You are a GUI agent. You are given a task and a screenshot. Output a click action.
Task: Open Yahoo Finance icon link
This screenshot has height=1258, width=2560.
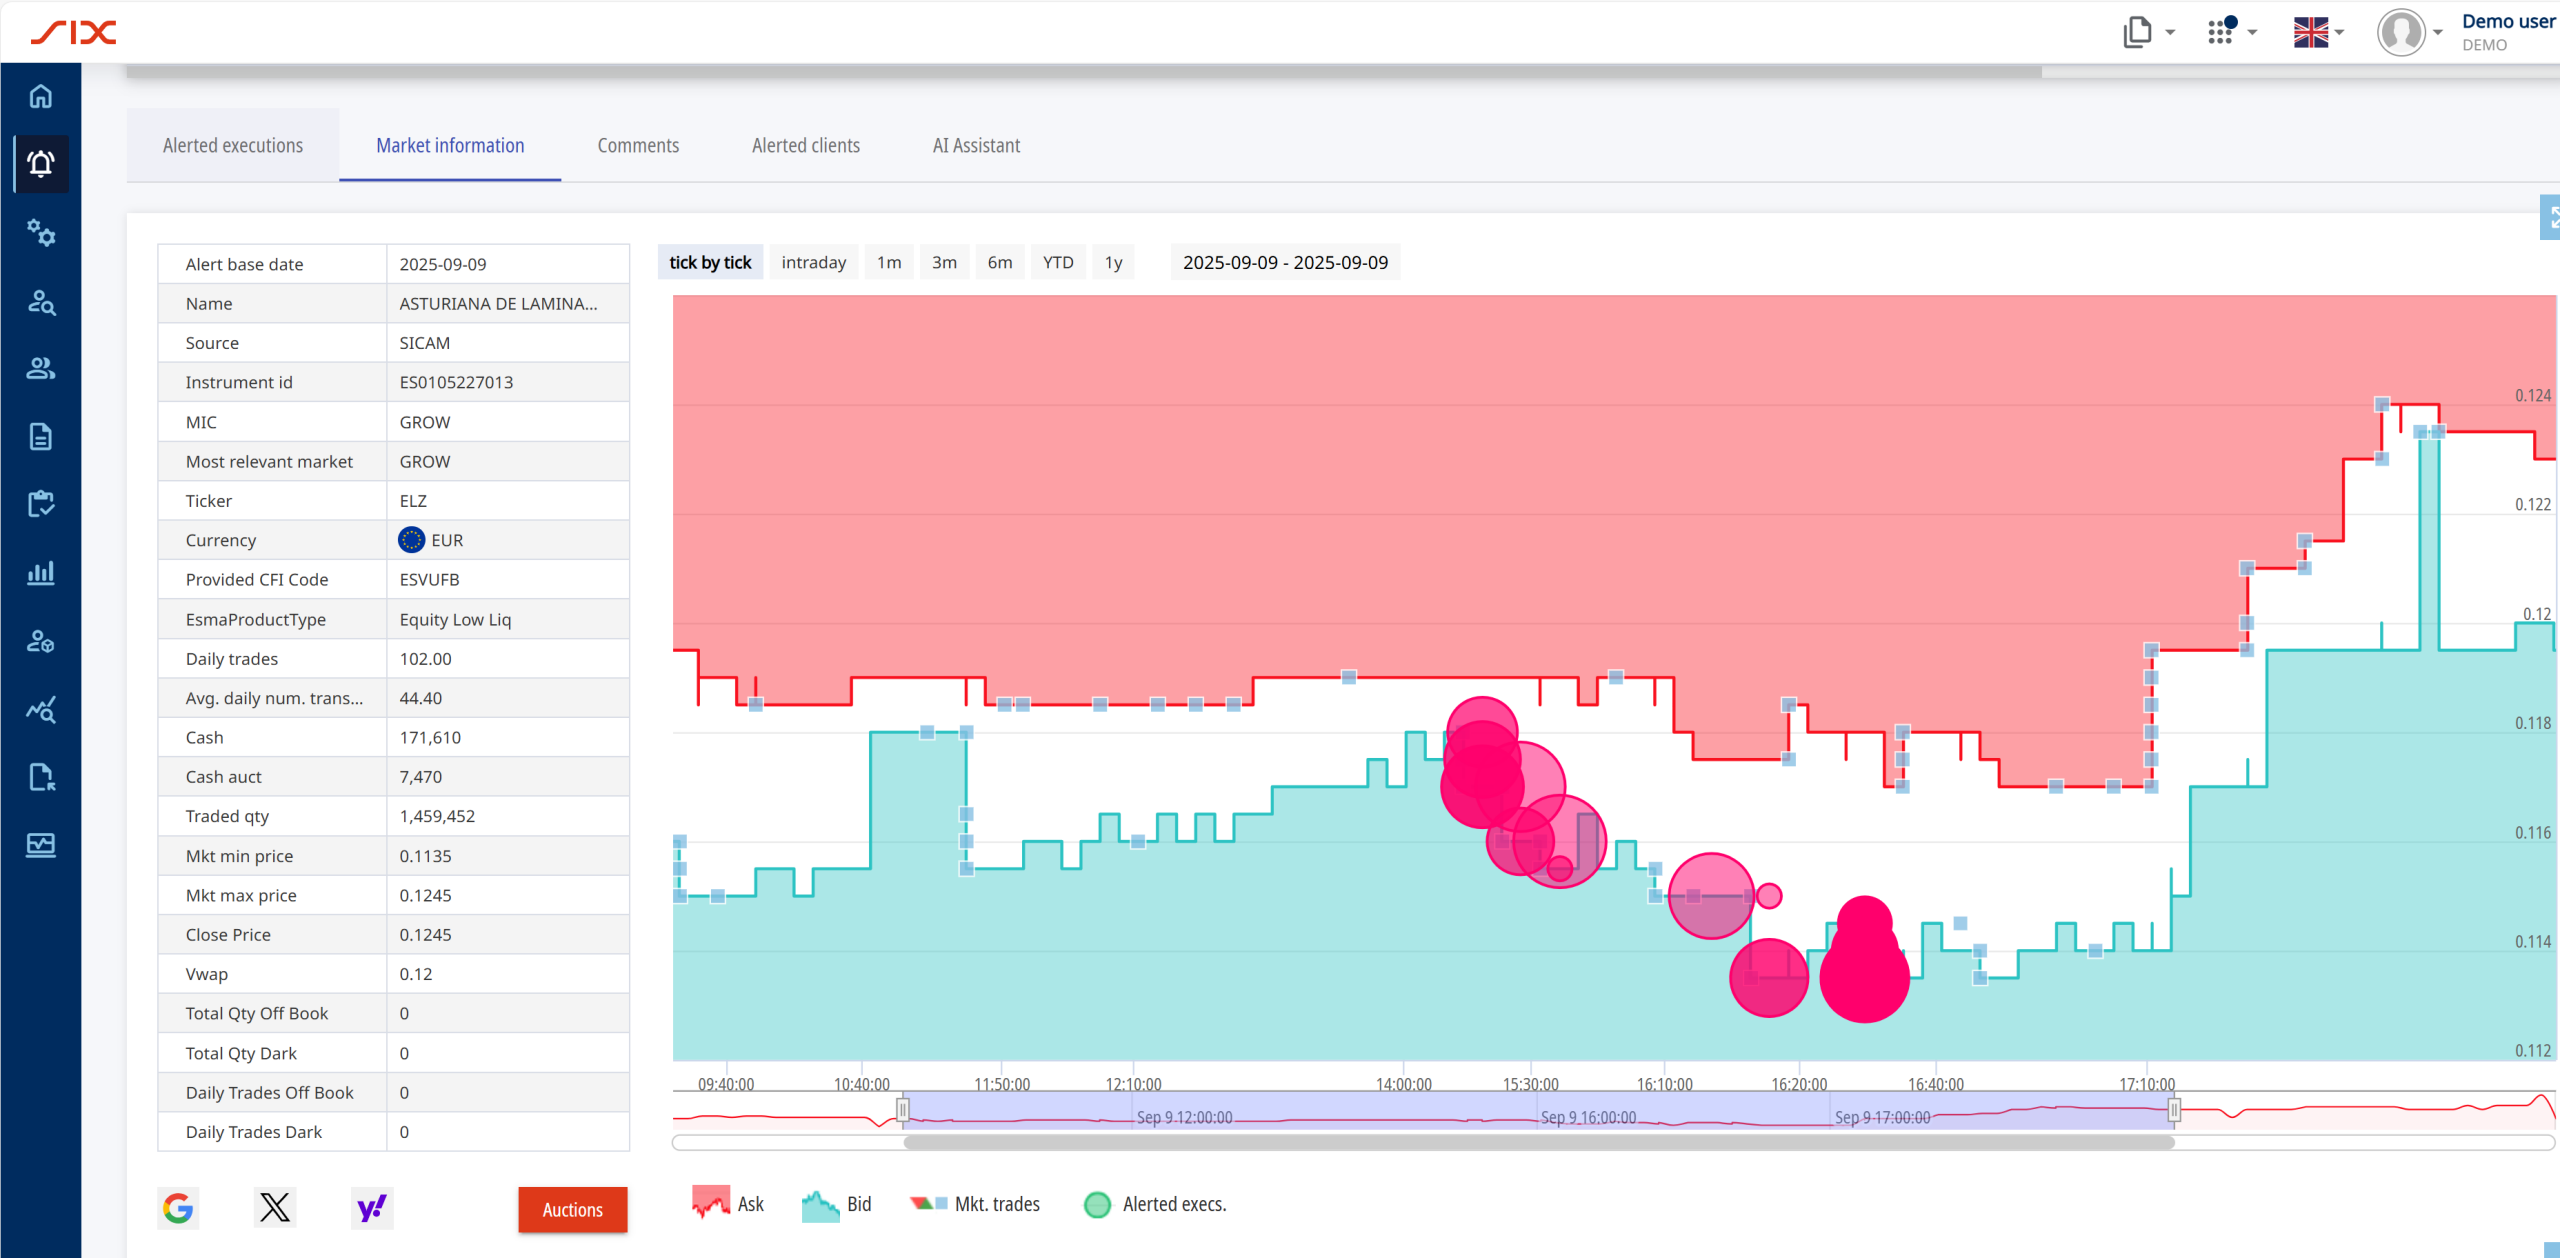371,1208
